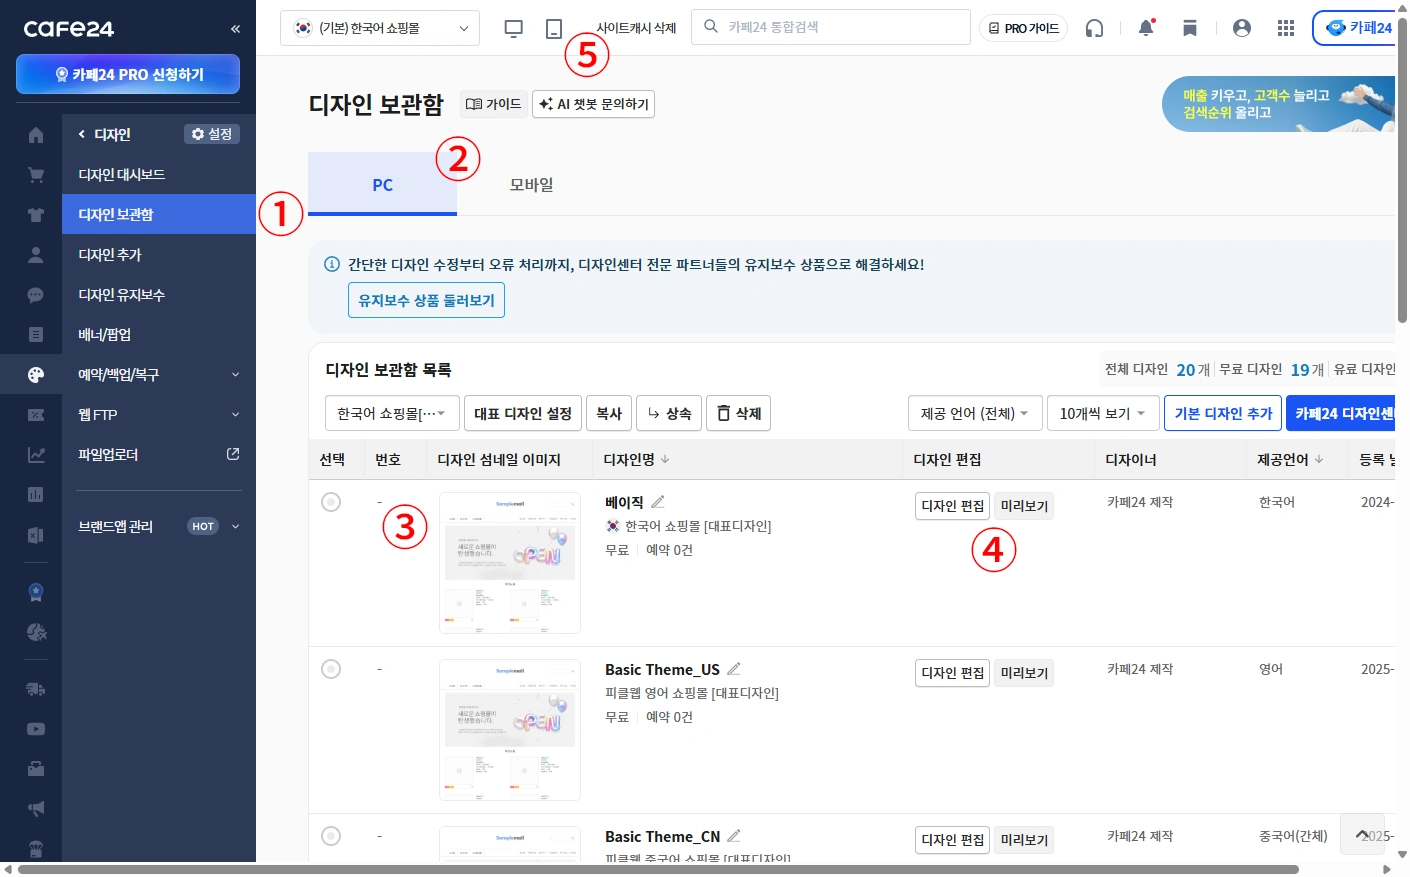The width and height of the screenshot is (1410, 877).
Task: Select the Basic Theme_CN radio button
Action: (331, 836)
